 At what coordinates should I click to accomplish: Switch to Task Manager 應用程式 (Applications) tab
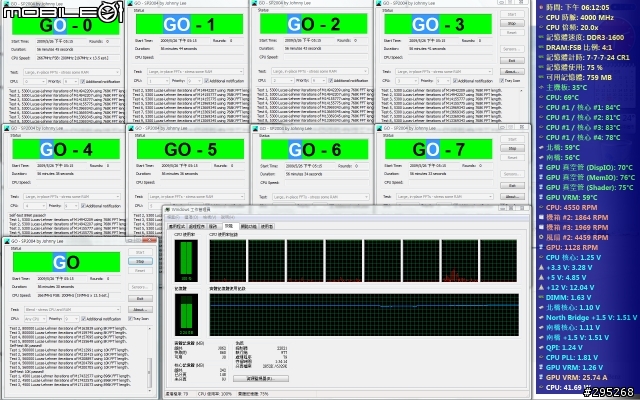[x=177, y=226]
